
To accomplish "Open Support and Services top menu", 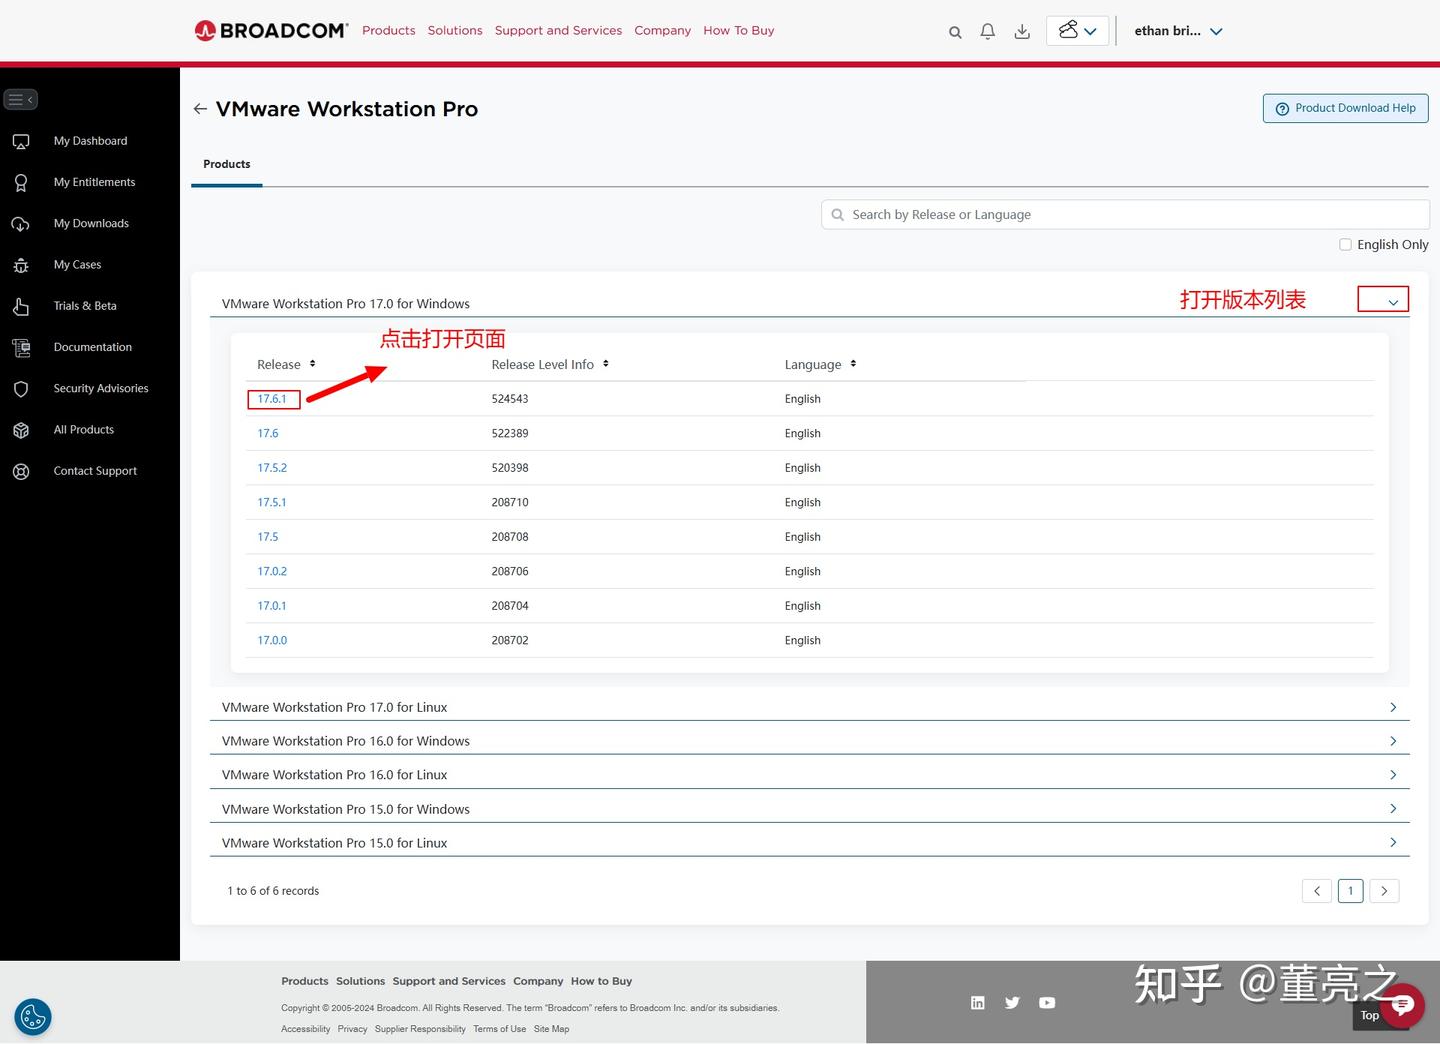I will tap(558, 30).
